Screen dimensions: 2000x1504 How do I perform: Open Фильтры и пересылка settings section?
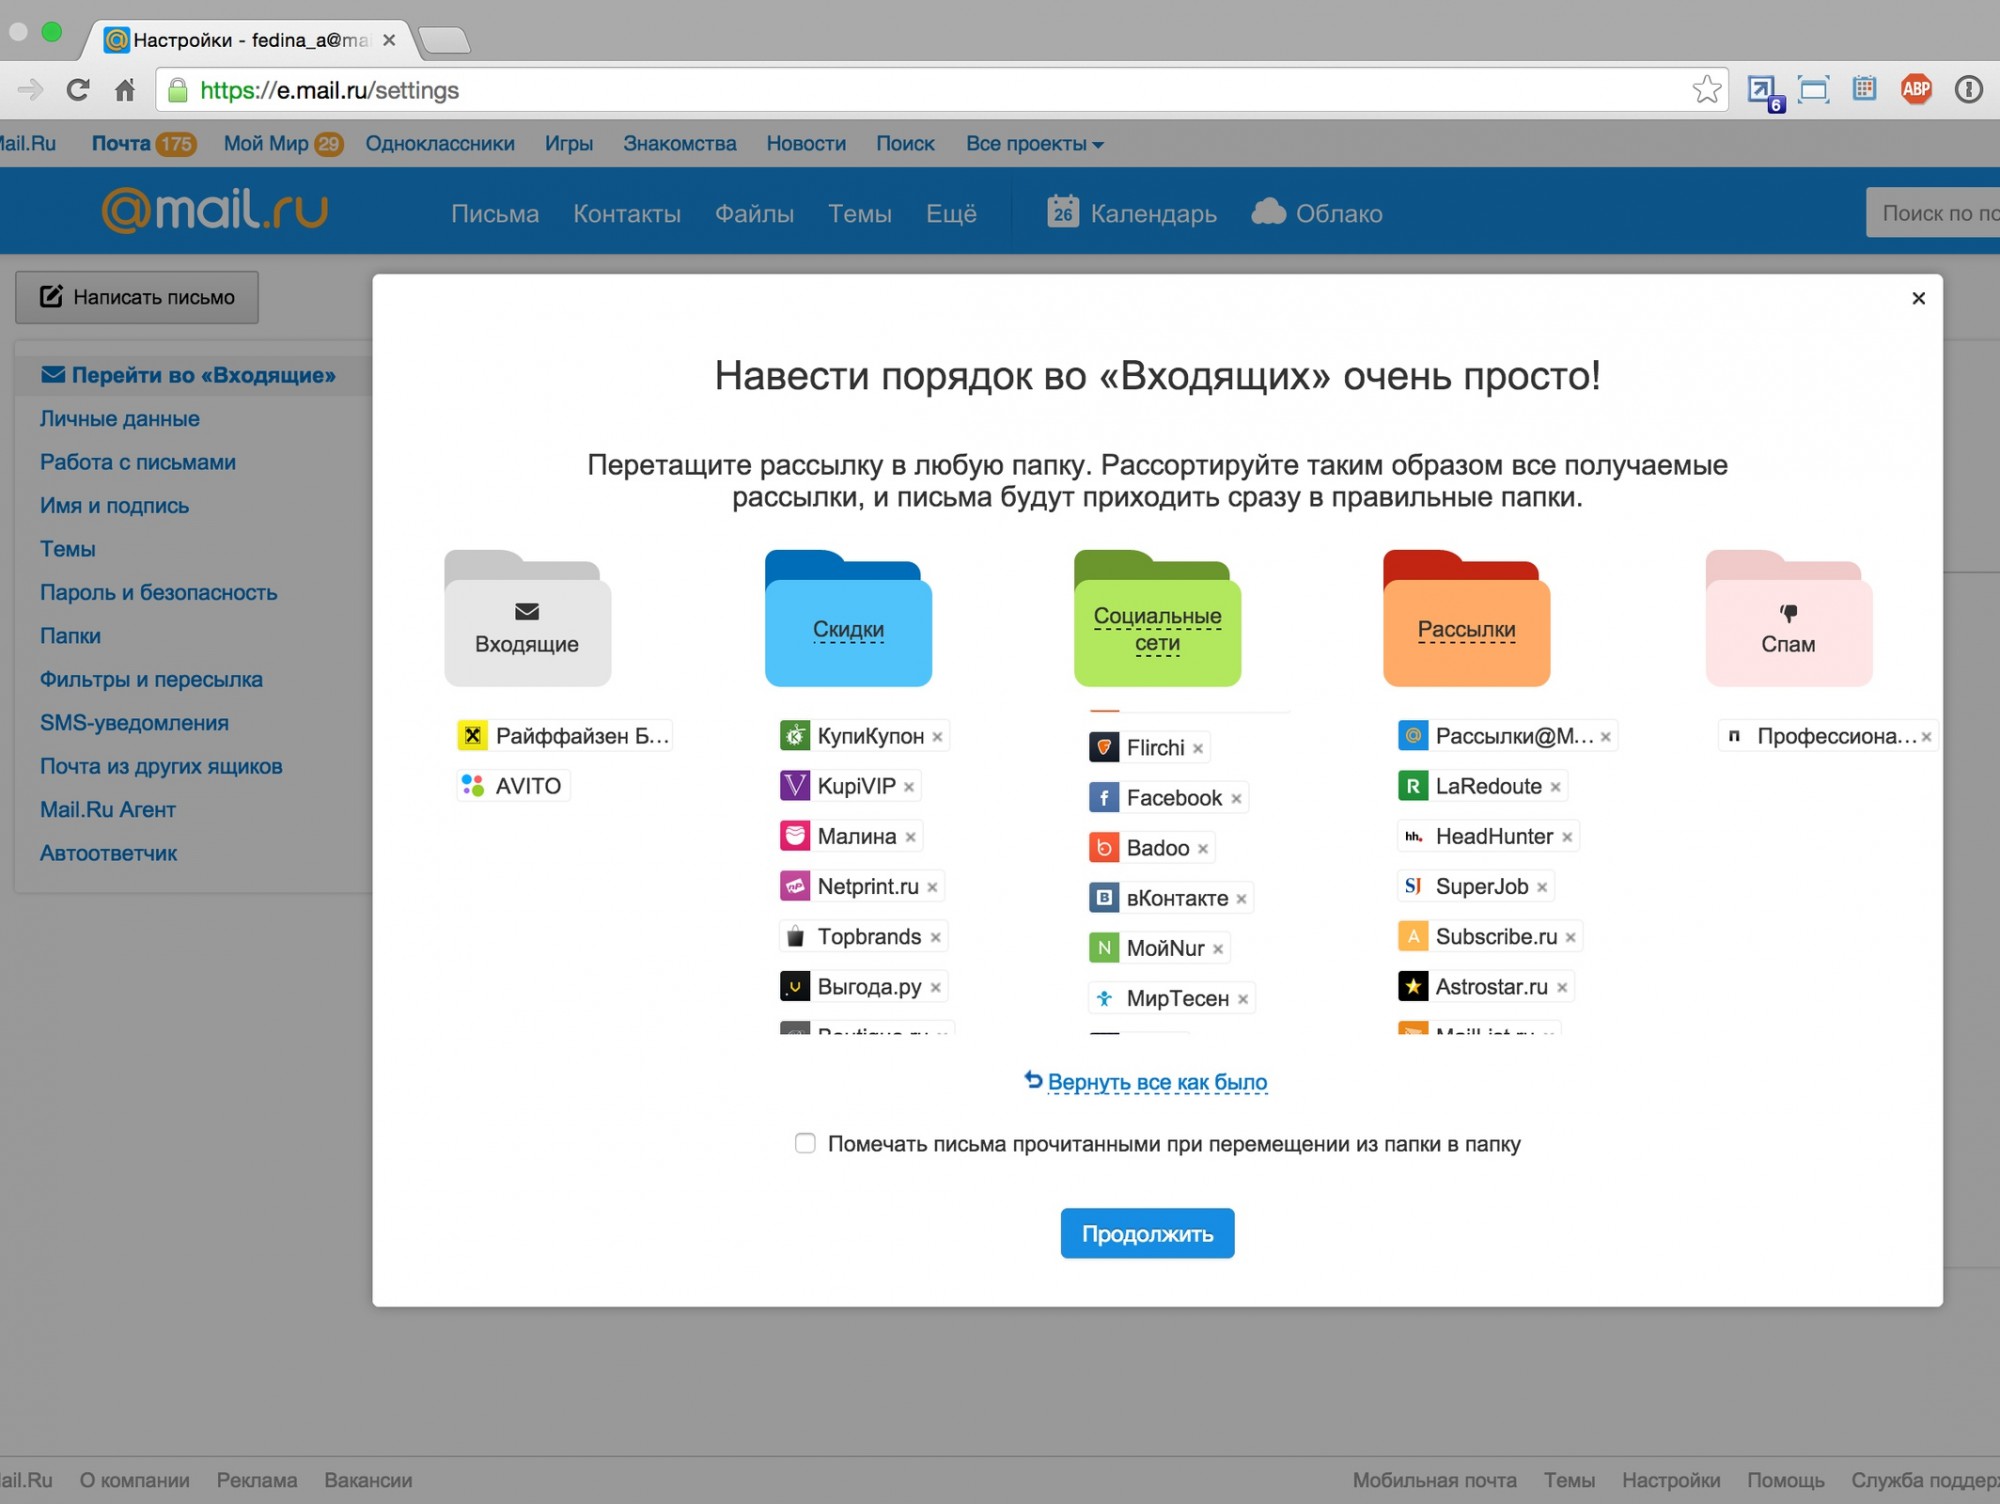150,678
